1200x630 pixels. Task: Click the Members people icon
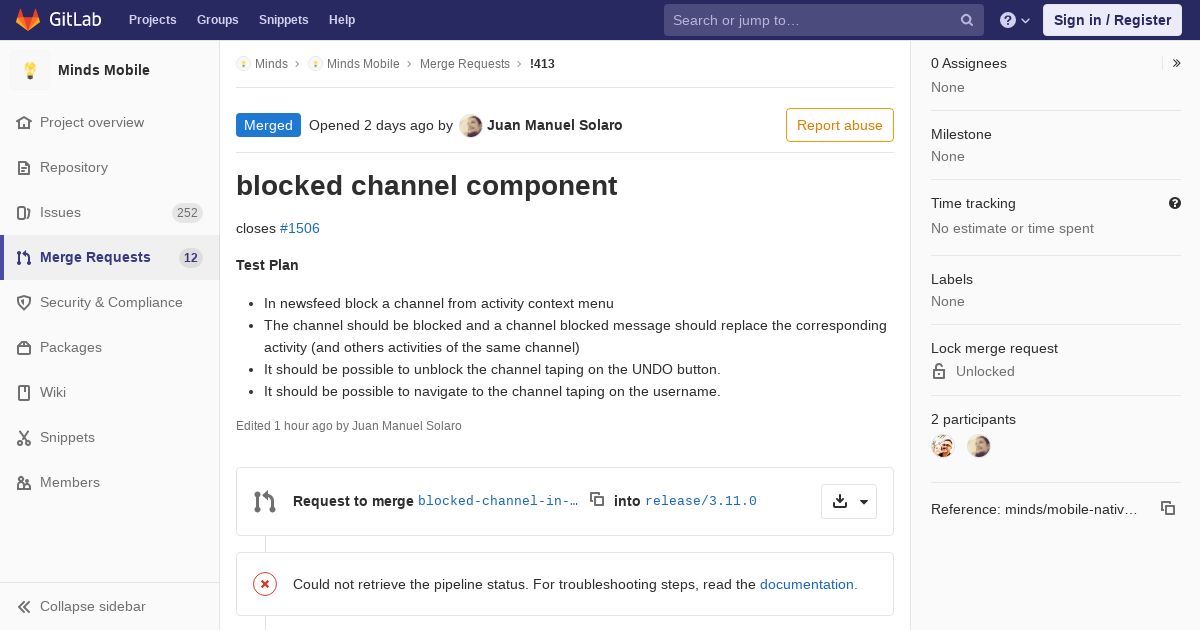[24, 482]
